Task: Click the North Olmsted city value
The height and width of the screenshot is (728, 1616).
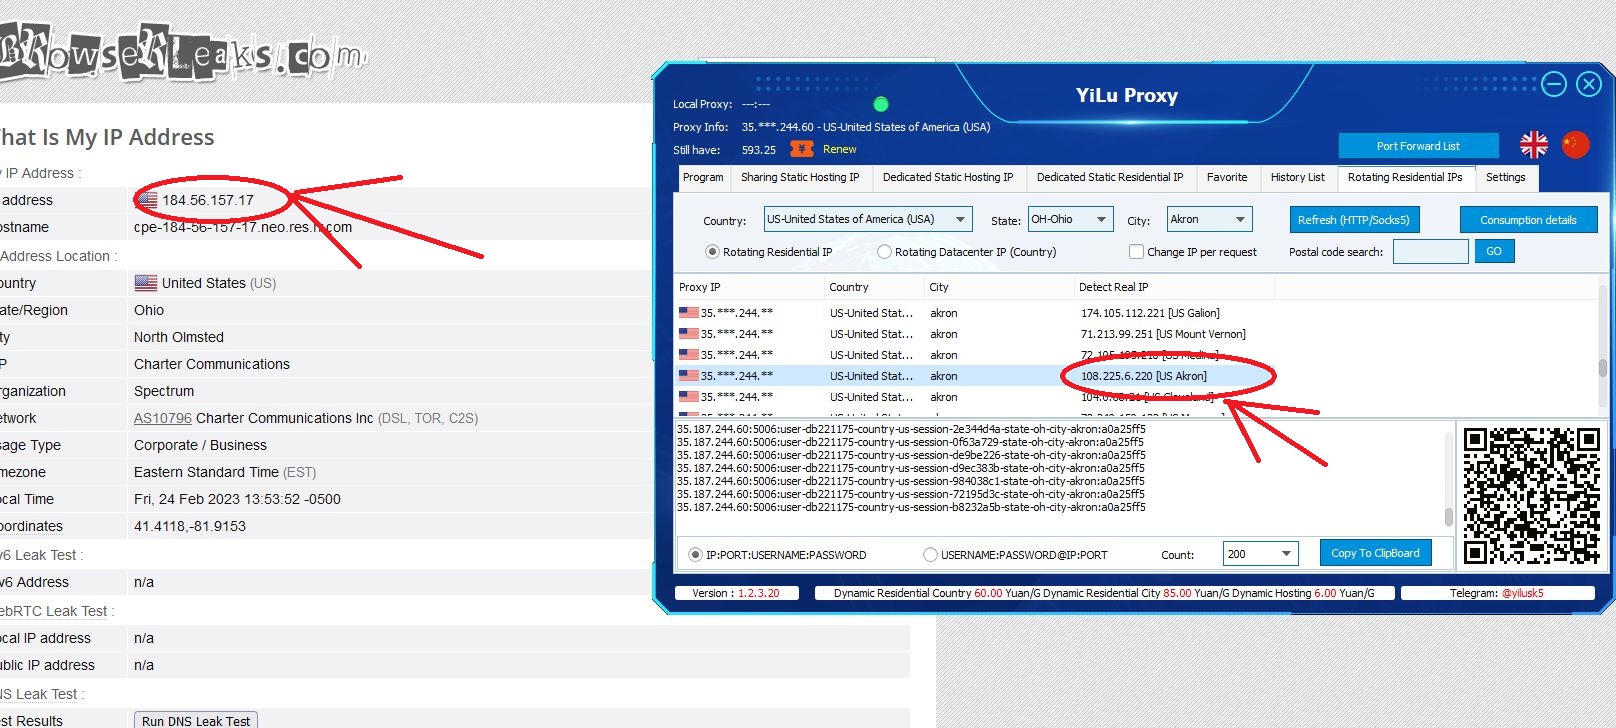Action: [x=179, y=337]
